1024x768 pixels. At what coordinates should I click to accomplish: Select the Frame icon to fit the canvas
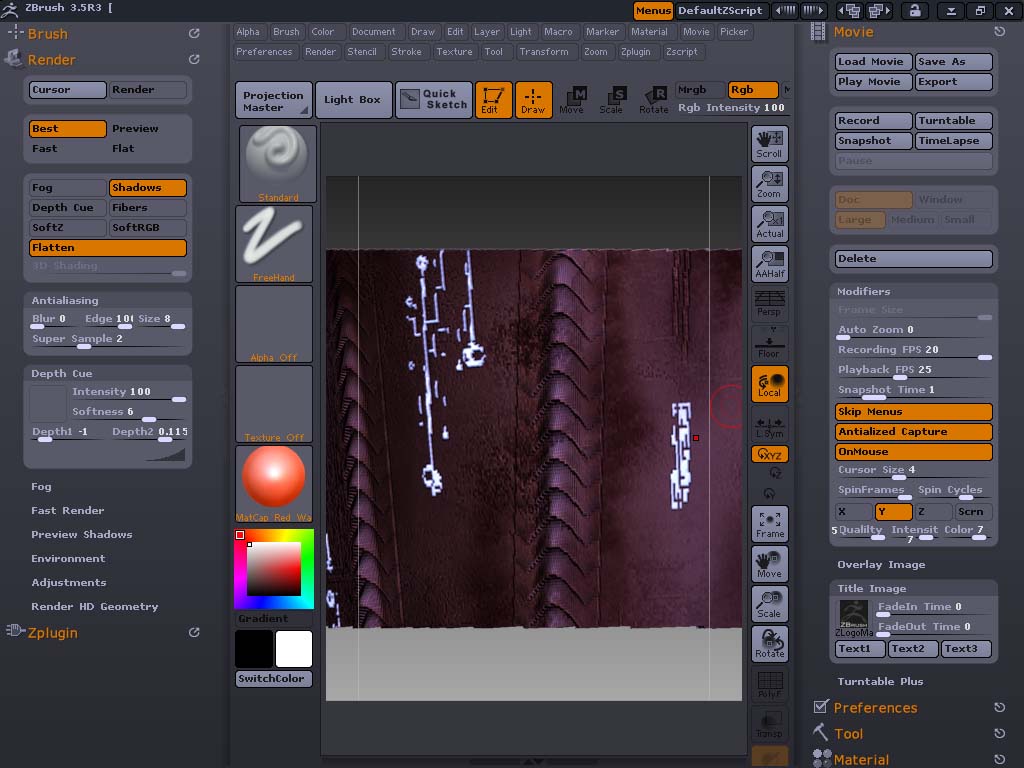point(769,523)
